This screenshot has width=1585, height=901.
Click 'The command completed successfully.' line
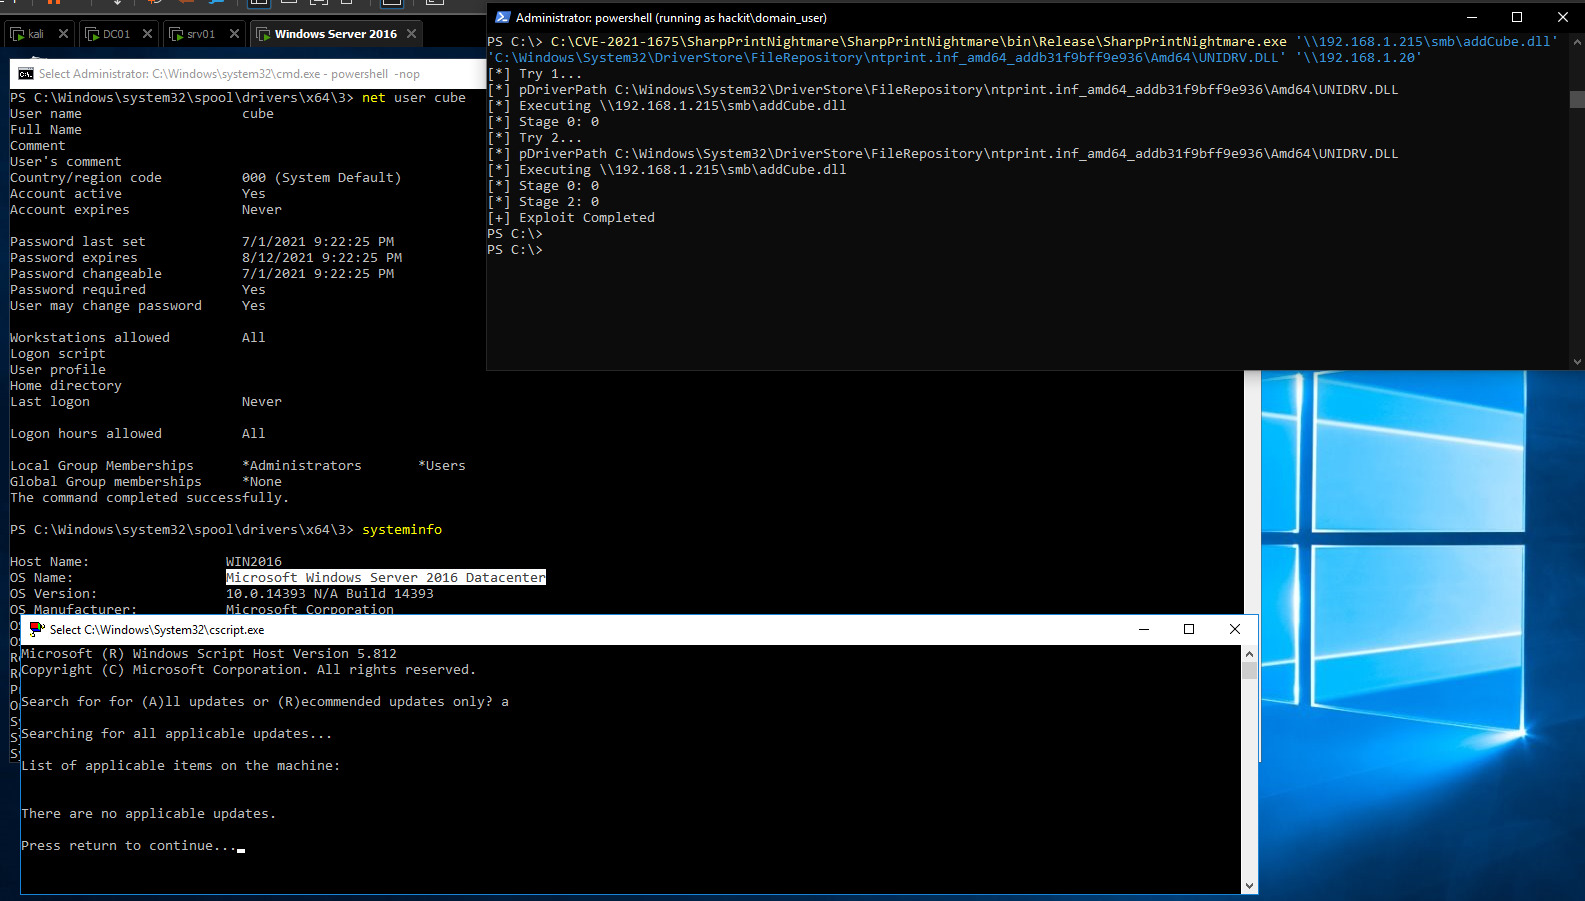pos(150,498)
